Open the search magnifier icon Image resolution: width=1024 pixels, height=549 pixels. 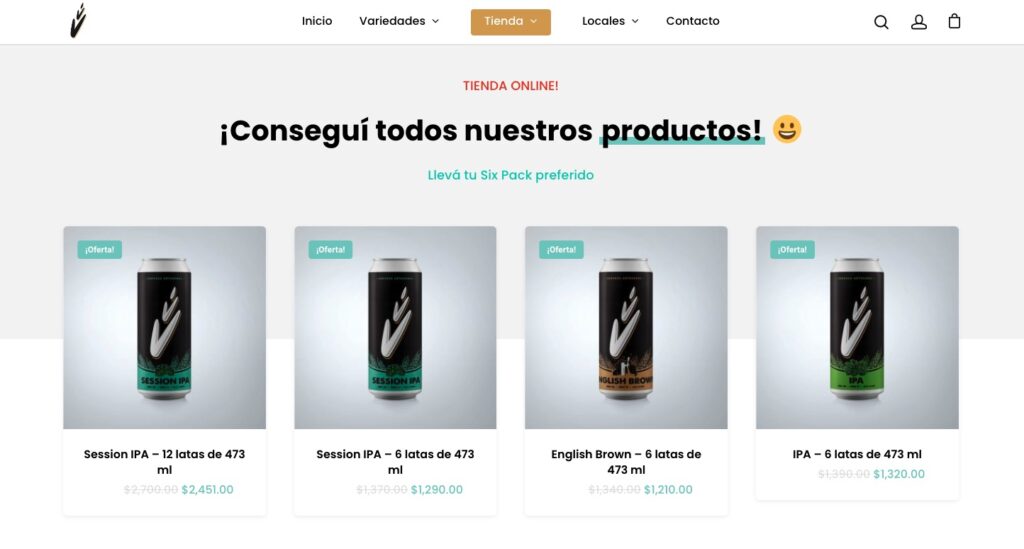881,22
